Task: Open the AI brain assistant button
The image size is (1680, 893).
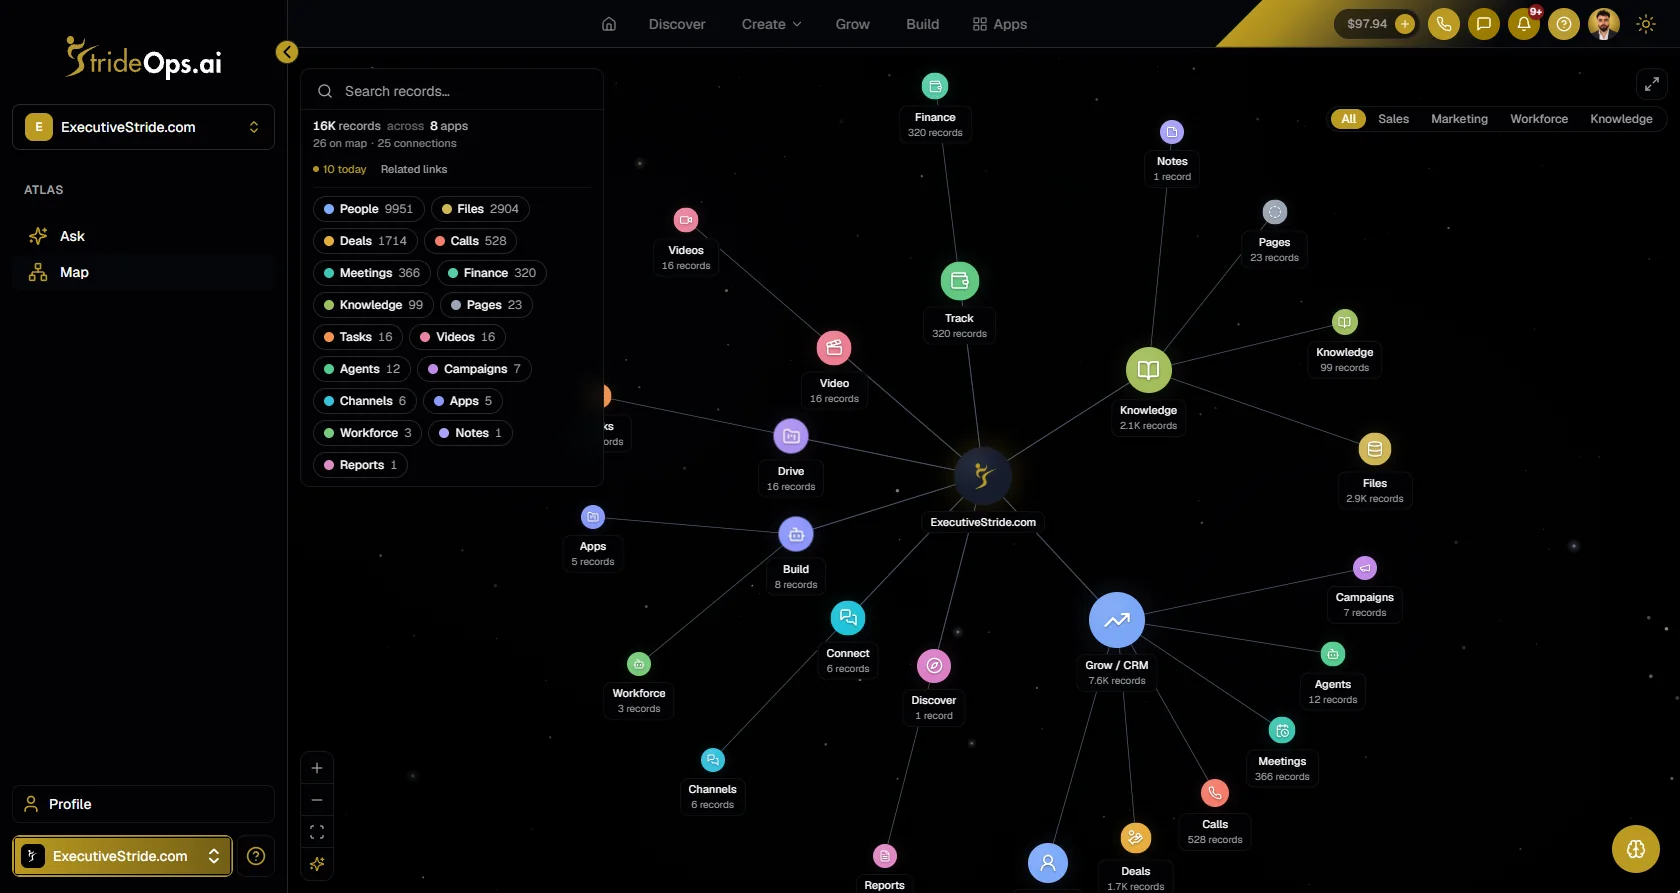Action: point(1636,849)
